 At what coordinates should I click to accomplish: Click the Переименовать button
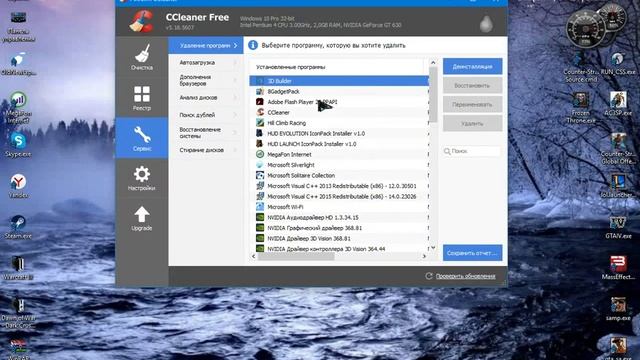coord(472,104)
